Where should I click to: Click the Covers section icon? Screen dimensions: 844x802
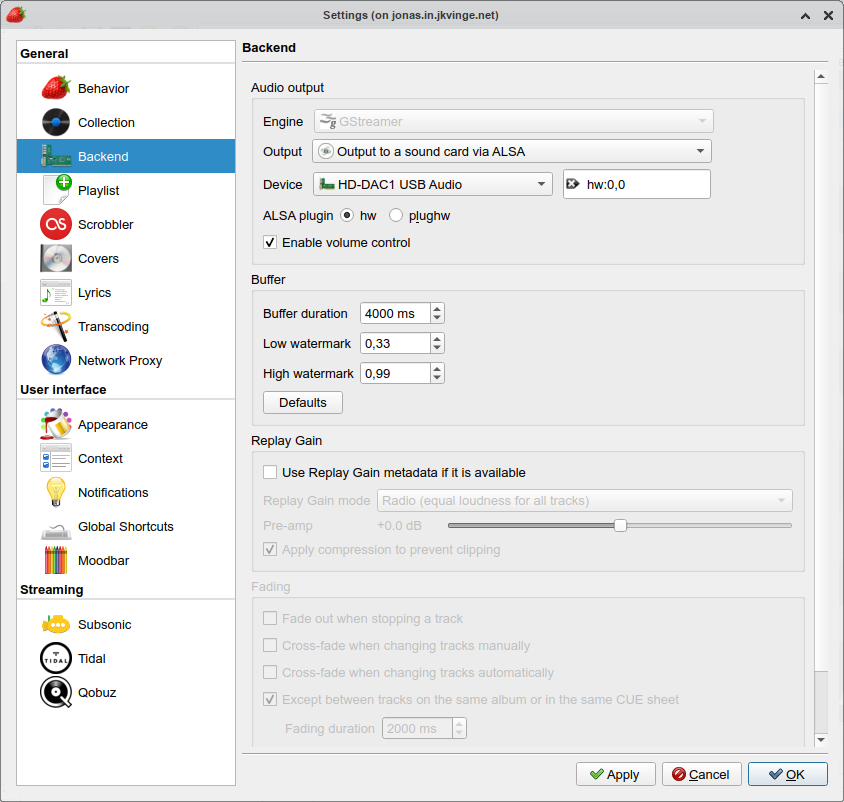(56, 258)
